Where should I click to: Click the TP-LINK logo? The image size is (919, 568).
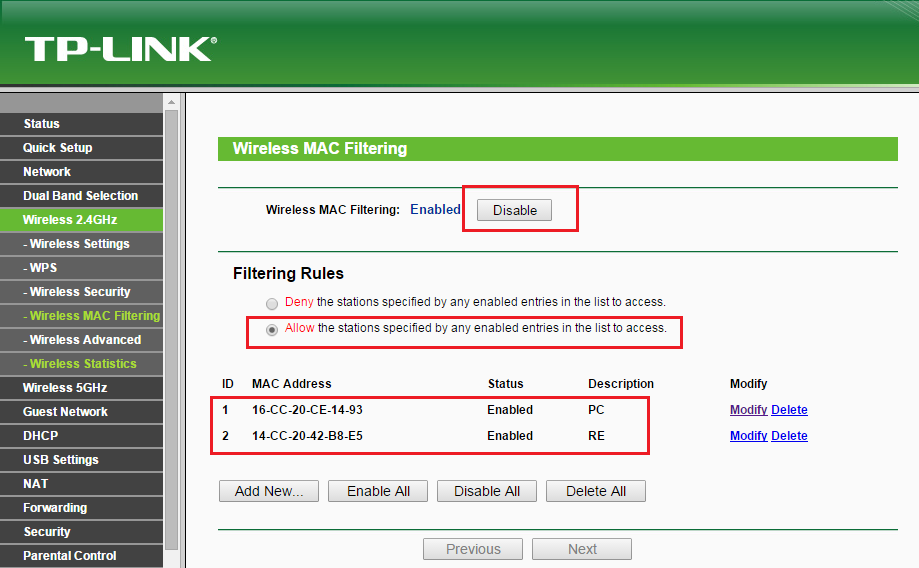121,49
